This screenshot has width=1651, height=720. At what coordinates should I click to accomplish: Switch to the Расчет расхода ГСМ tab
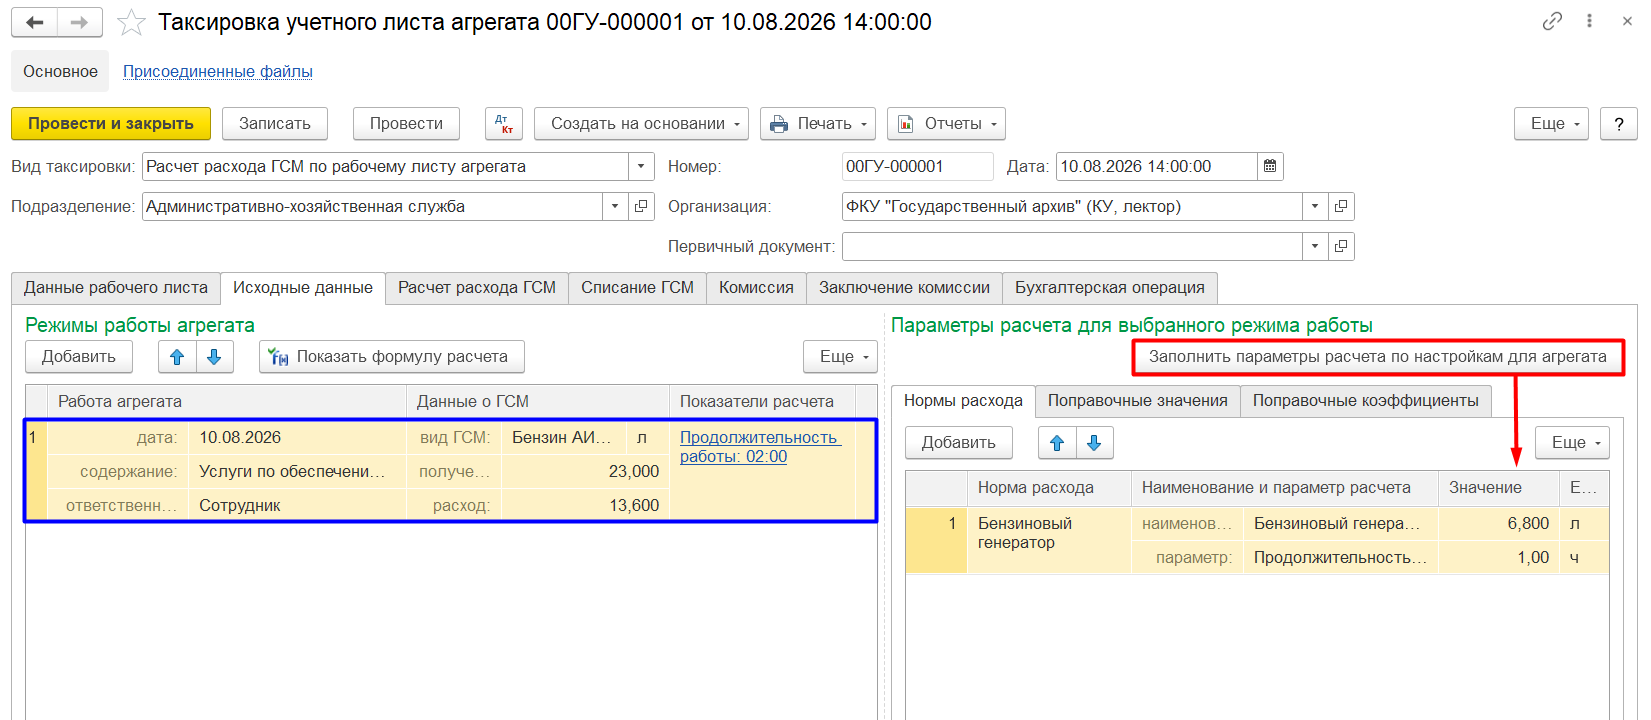click(x=477, y=288)
